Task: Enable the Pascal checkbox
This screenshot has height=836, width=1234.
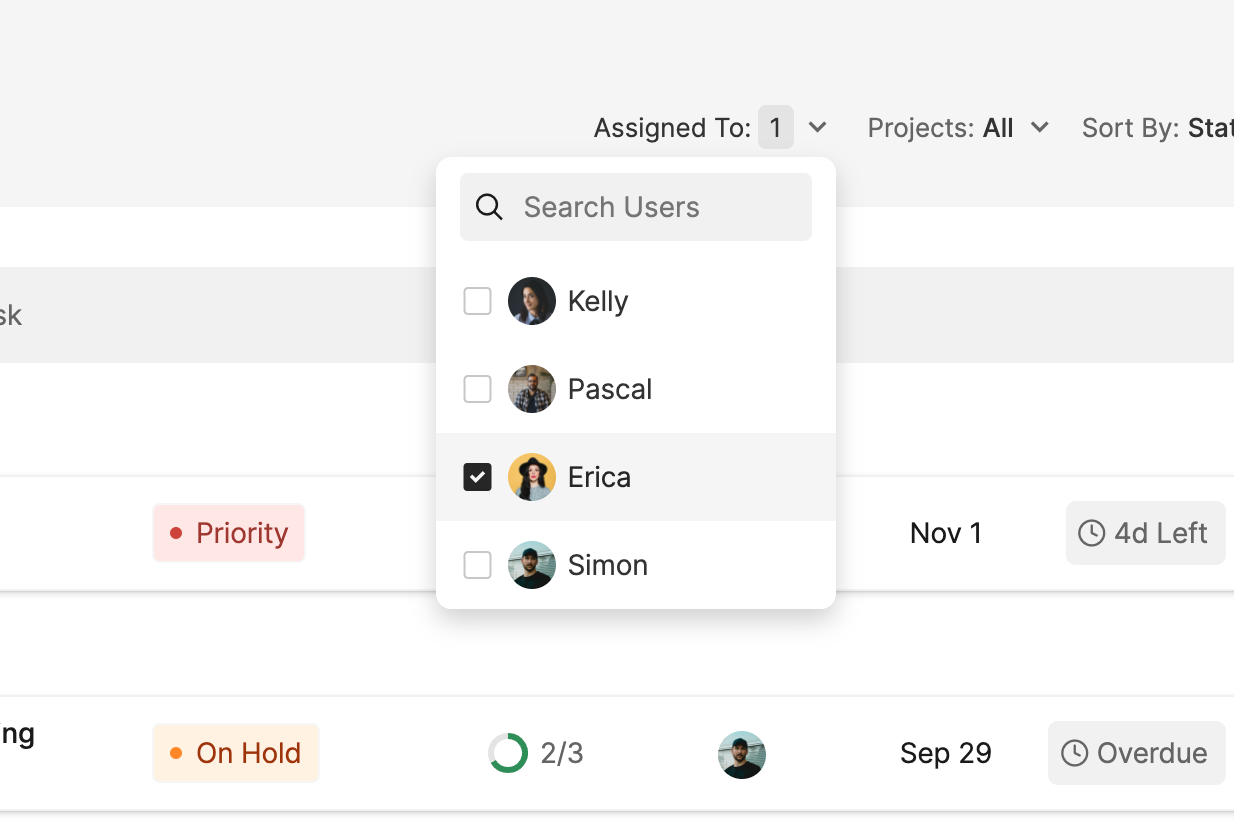Action: [x=478, y=389]
